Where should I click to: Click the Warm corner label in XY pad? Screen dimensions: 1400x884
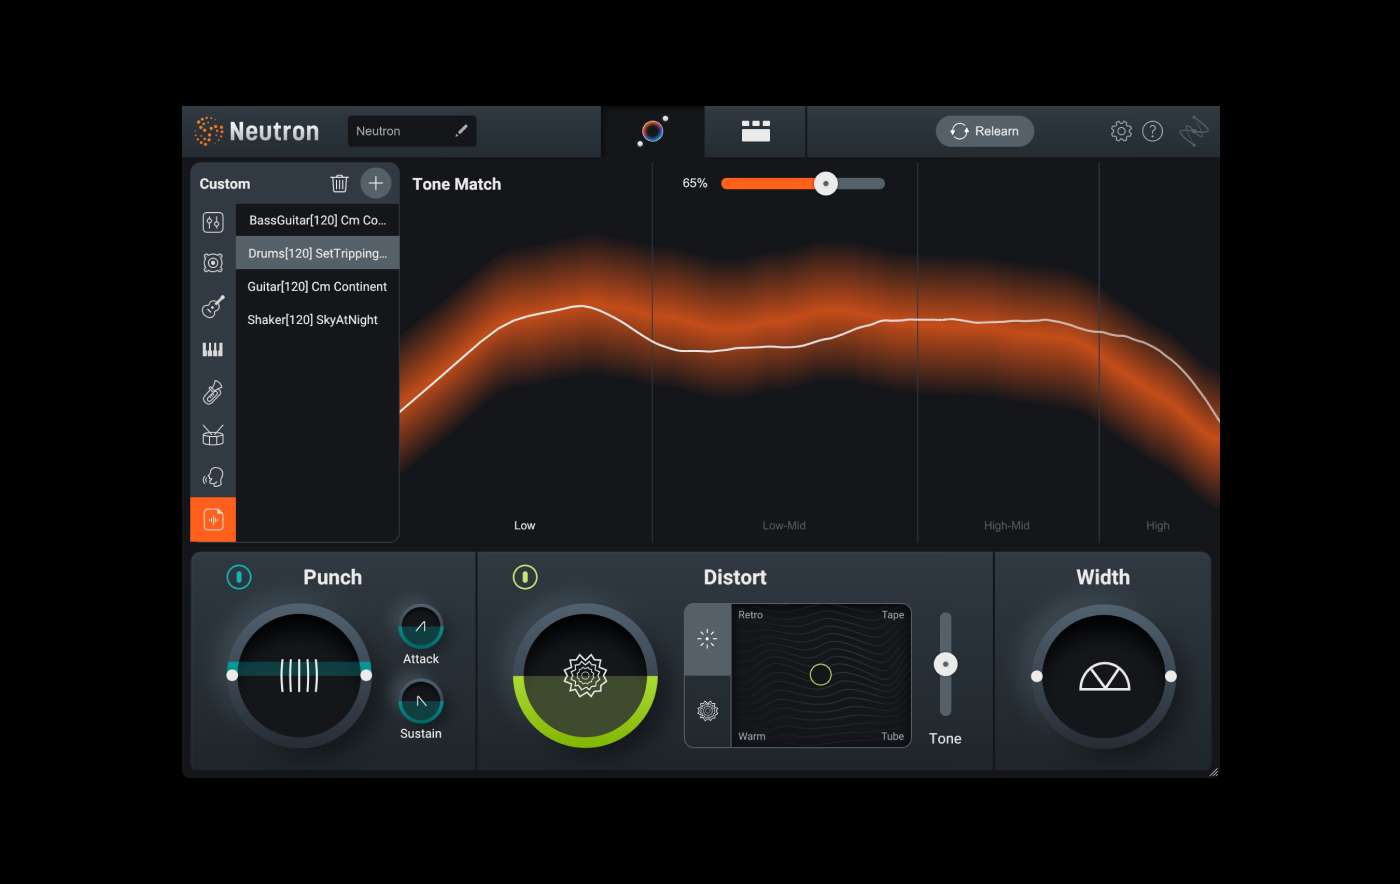click(752, 736)
